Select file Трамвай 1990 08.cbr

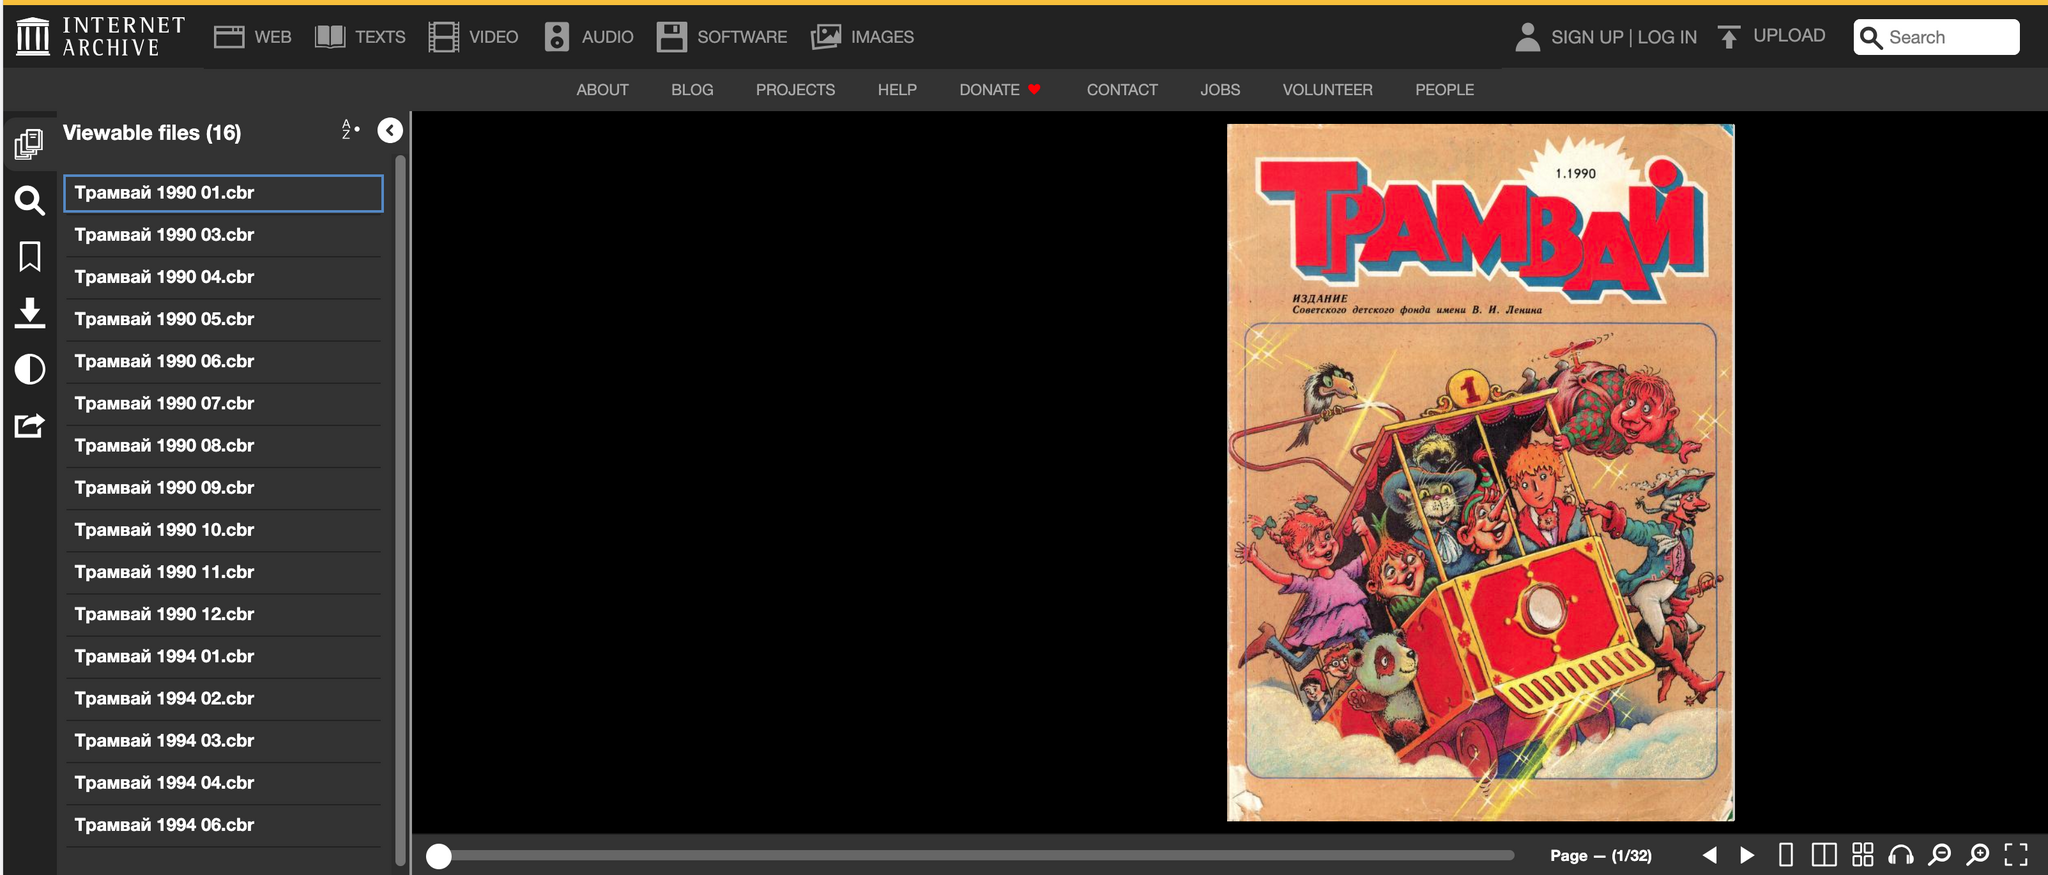click(x=223, y=446)
